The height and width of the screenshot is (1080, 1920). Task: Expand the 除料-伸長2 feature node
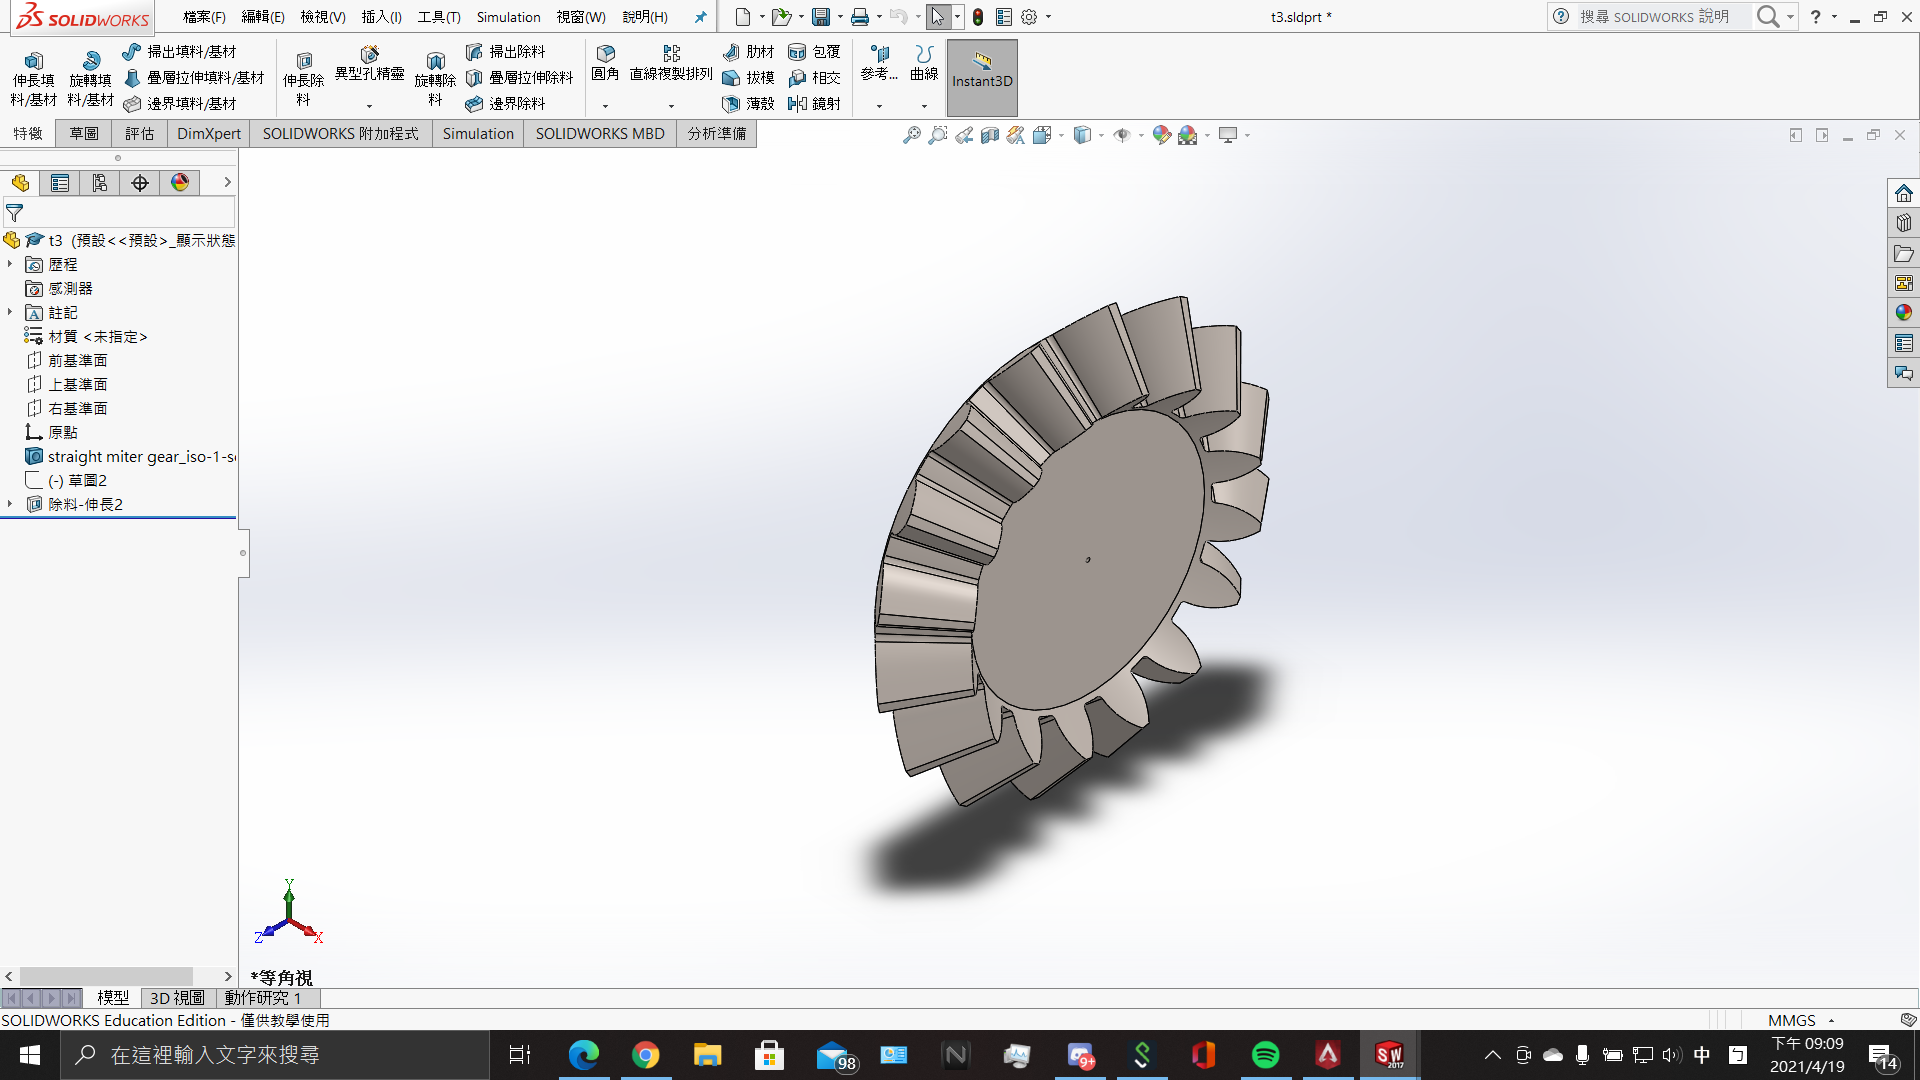(10, 504)
